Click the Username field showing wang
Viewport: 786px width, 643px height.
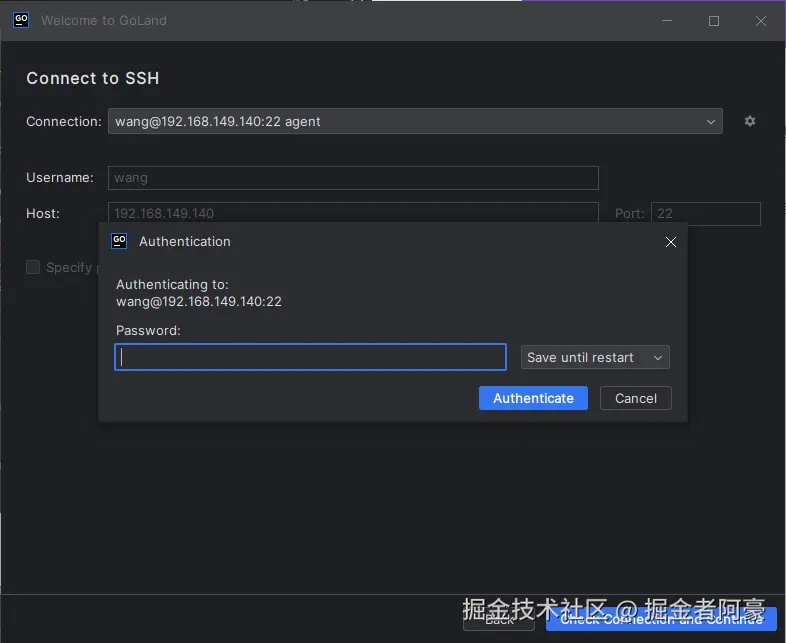pos(353,178)
